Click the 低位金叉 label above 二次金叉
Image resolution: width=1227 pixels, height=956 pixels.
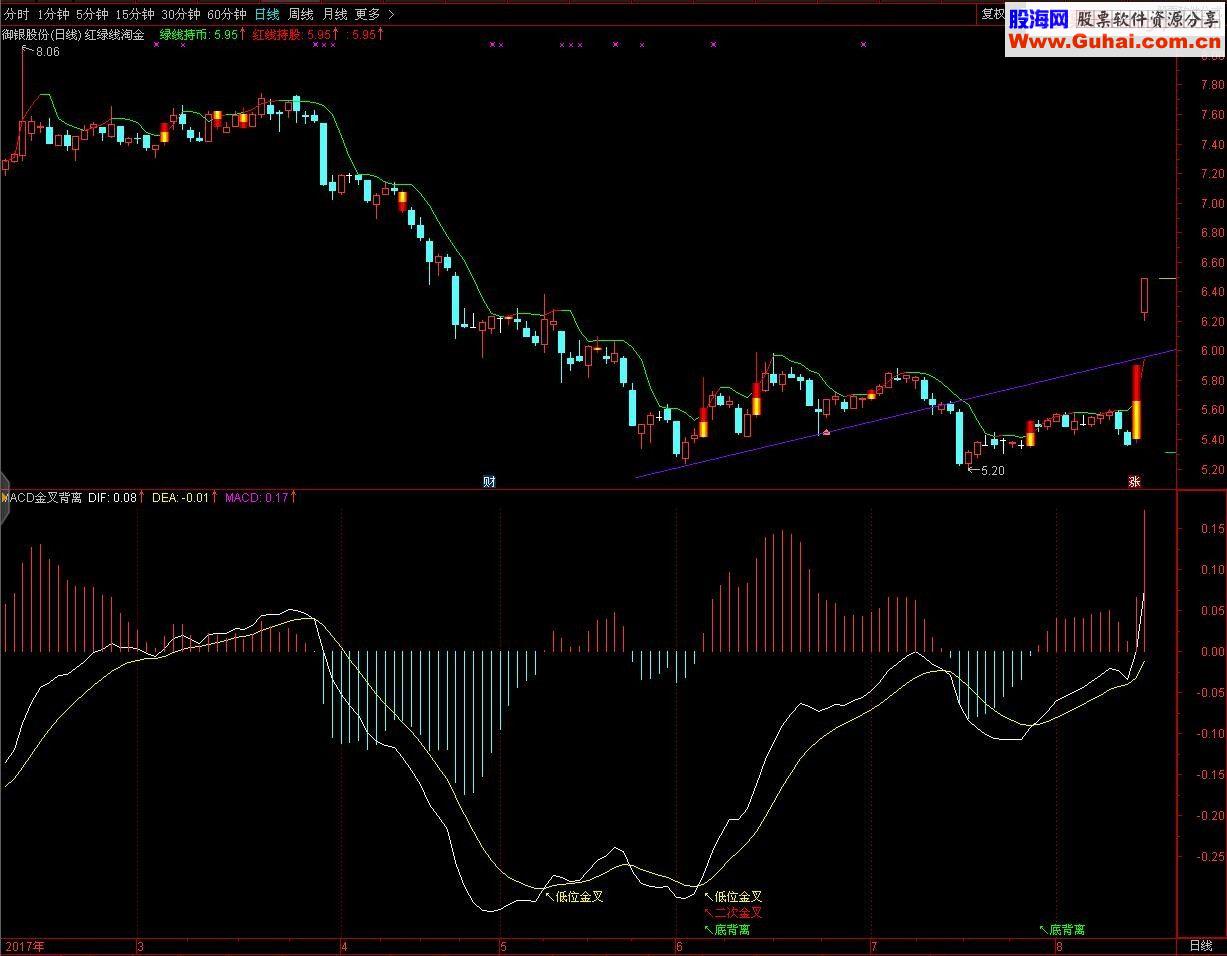pyautogui.click(x=739, y=897)
